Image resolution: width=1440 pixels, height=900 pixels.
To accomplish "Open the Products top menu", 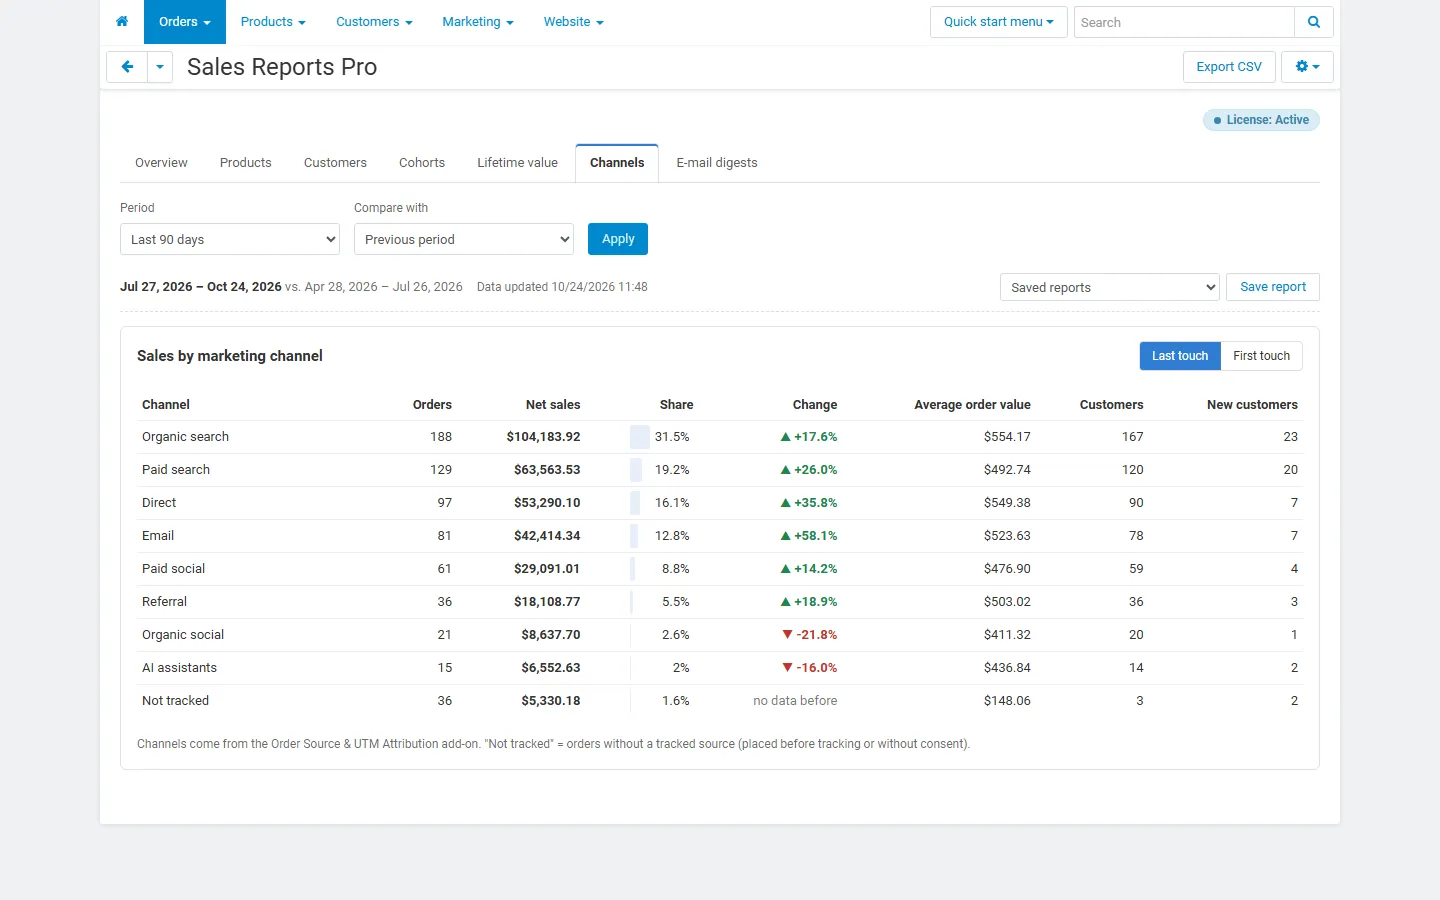I will (273, 22).
